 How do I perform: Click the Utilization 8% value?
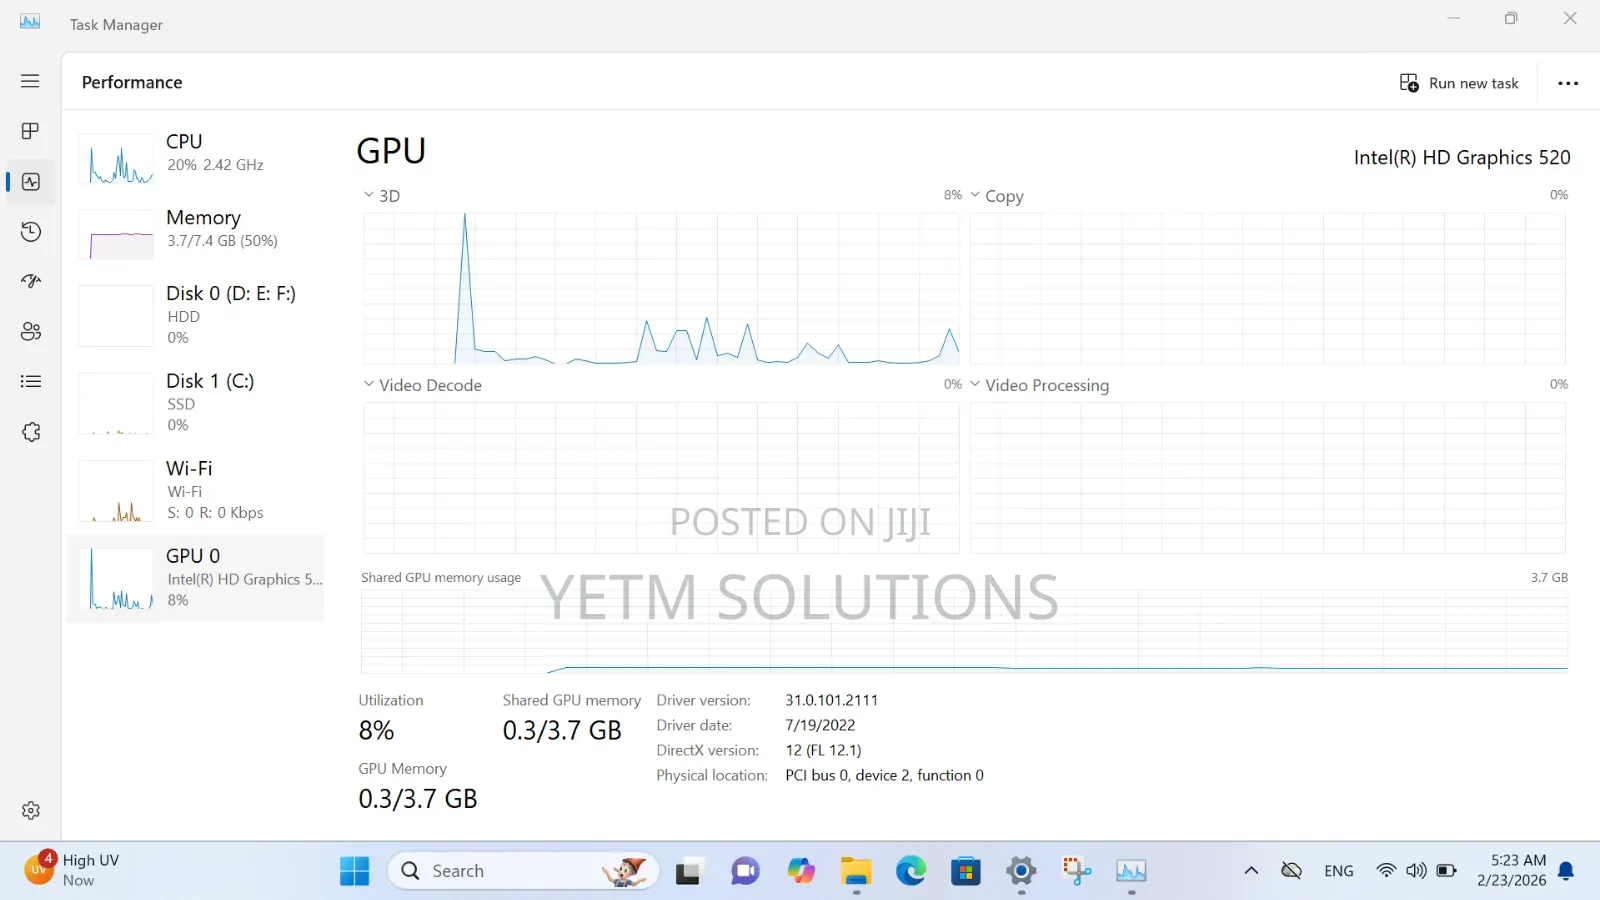tap(376, 730)
